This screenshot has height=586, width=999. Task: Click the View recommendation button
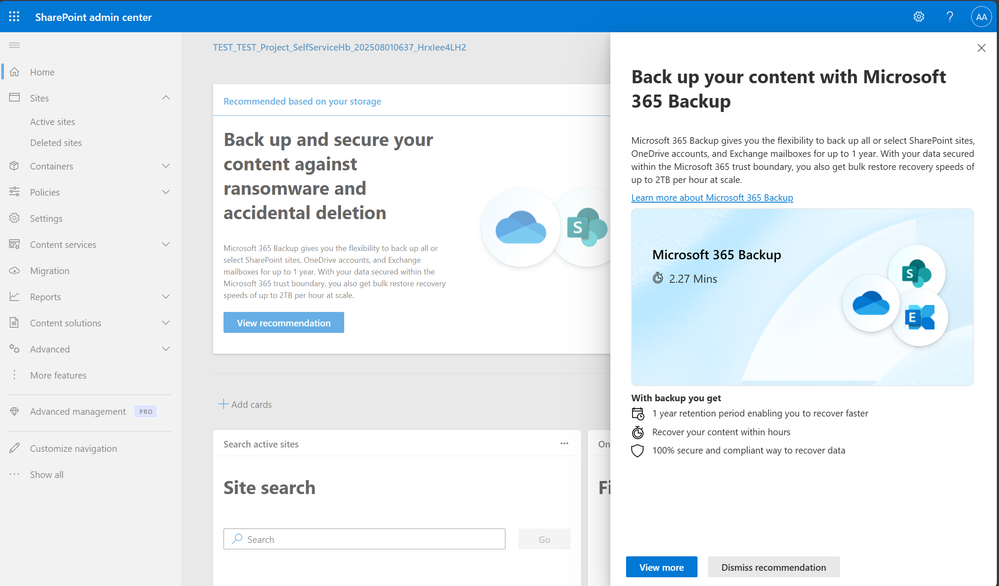(284, 322)
